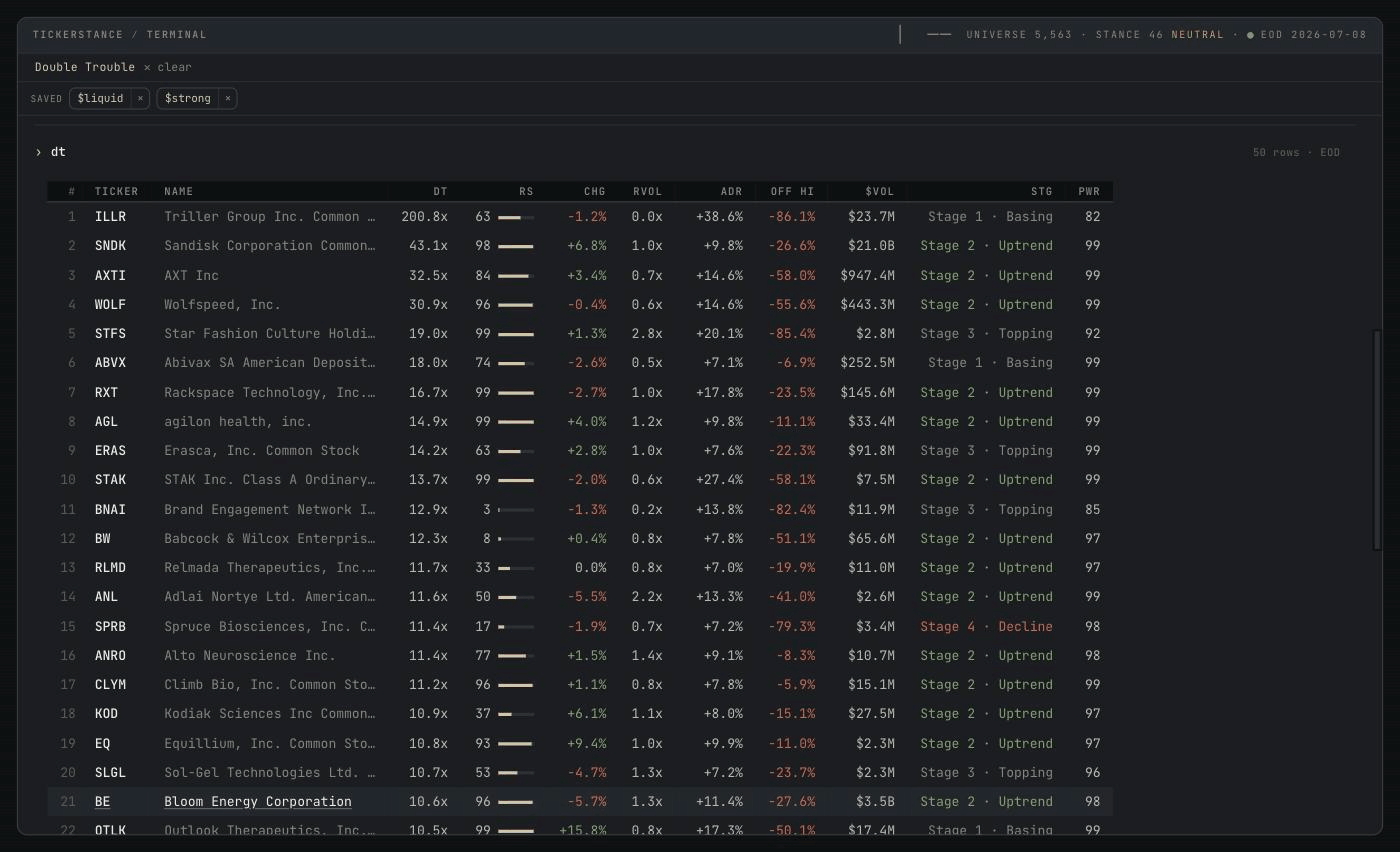Apply the $liquid saved filter
Viewport: 1400px width, 852px height.
(100, 98)
